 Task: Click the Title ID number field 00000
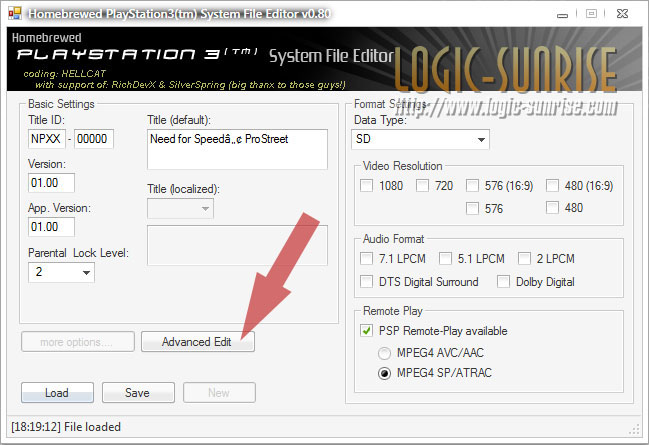94,139
